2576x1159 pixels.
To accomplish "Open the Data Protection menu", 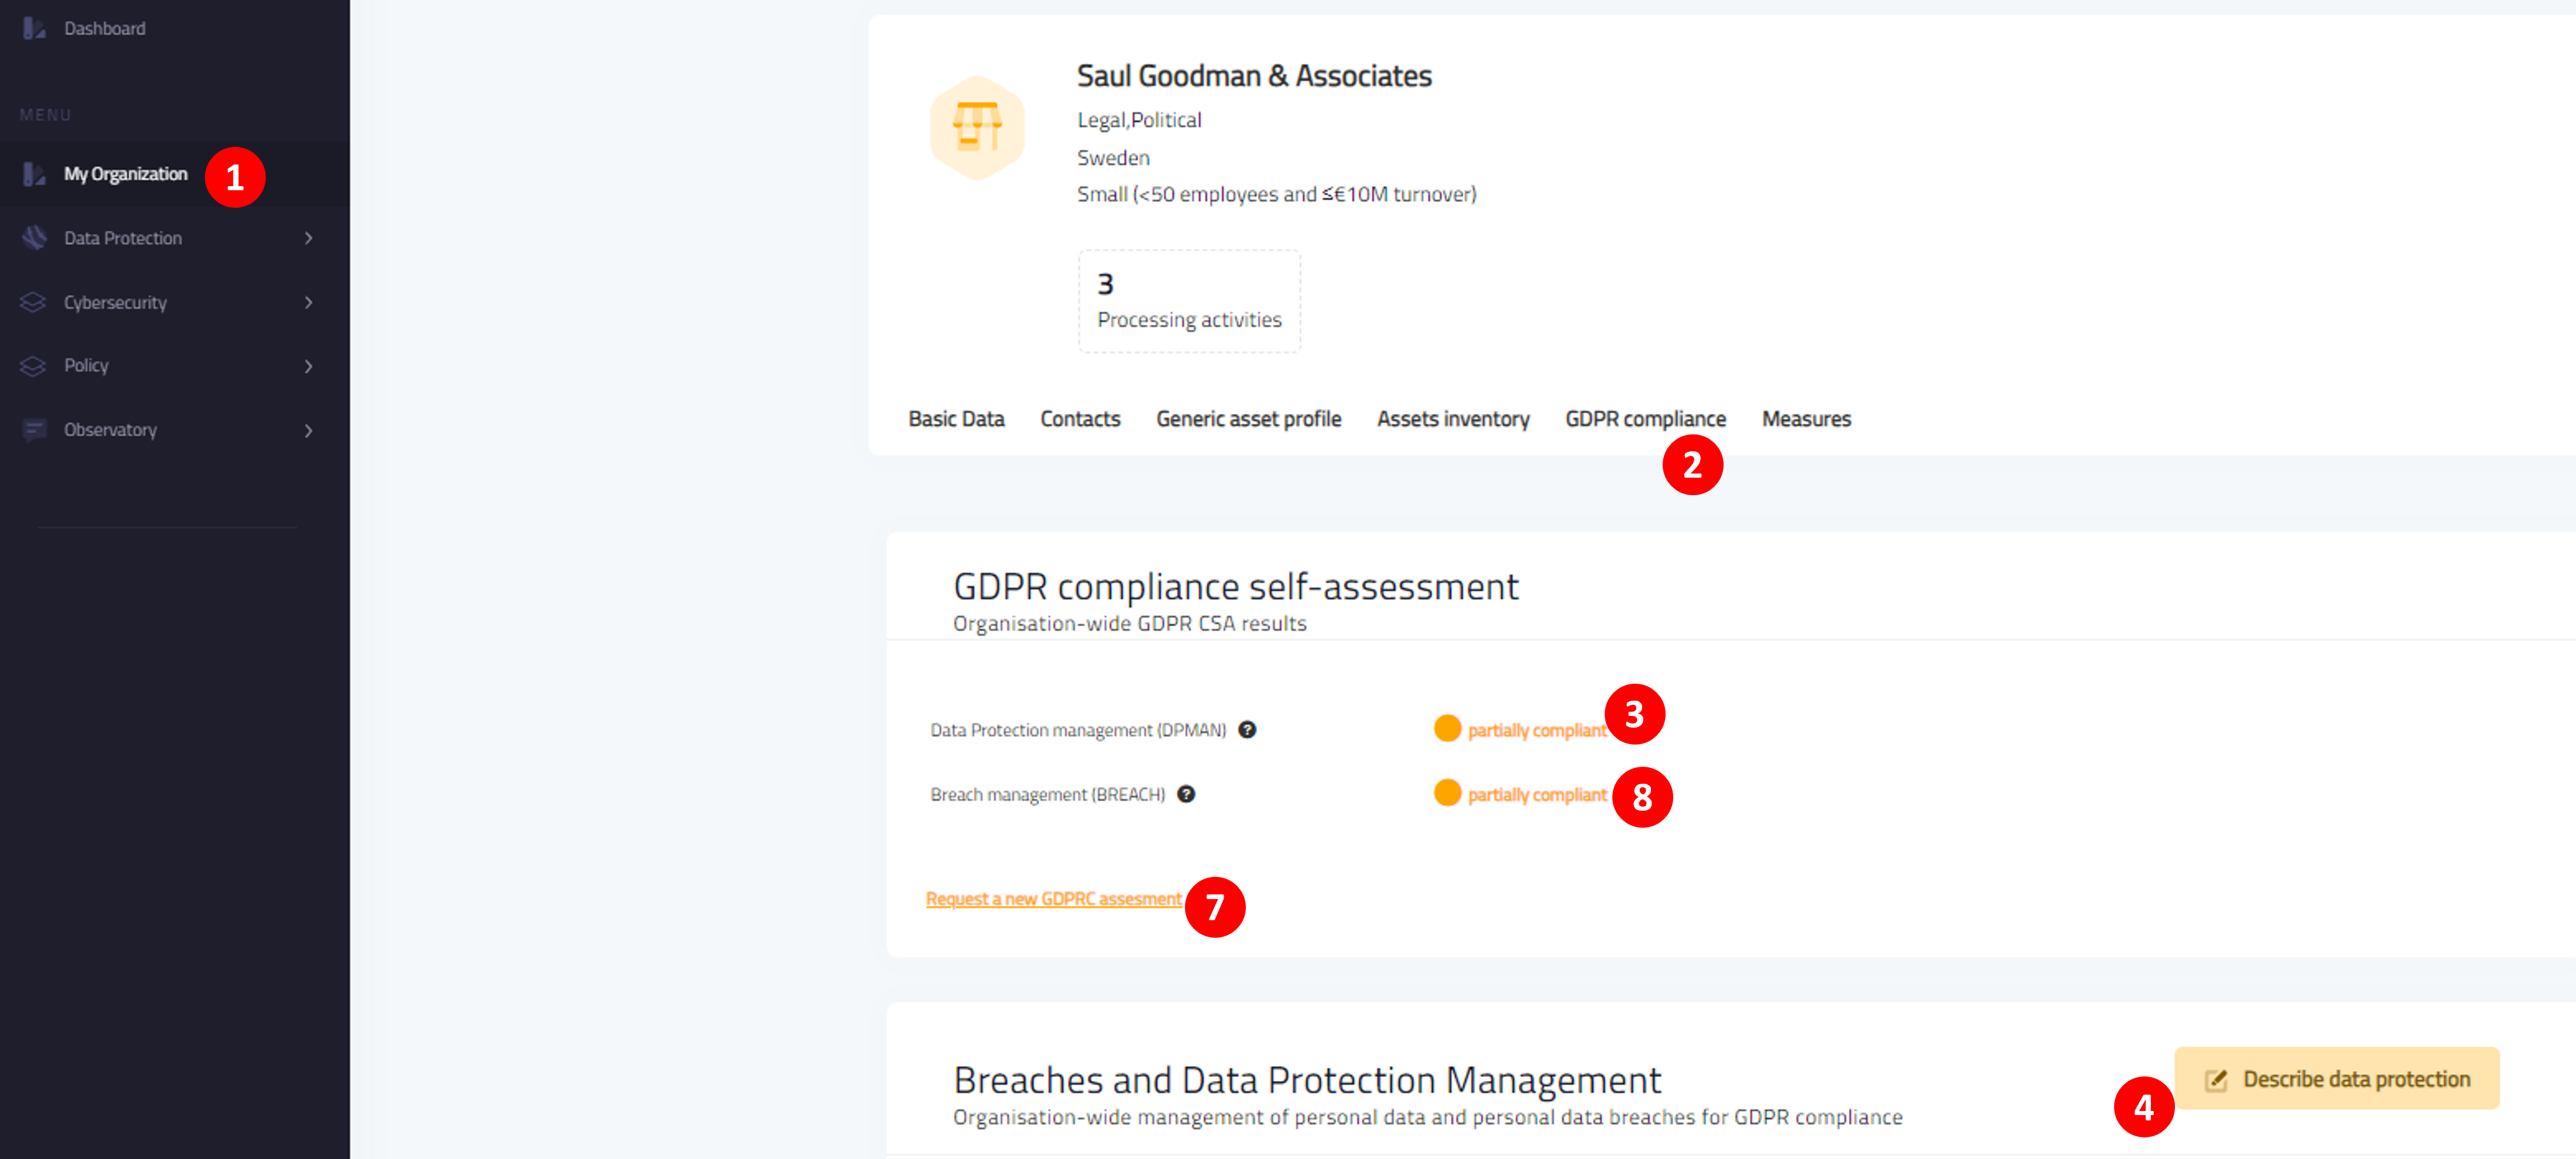I will pos(123,238).
